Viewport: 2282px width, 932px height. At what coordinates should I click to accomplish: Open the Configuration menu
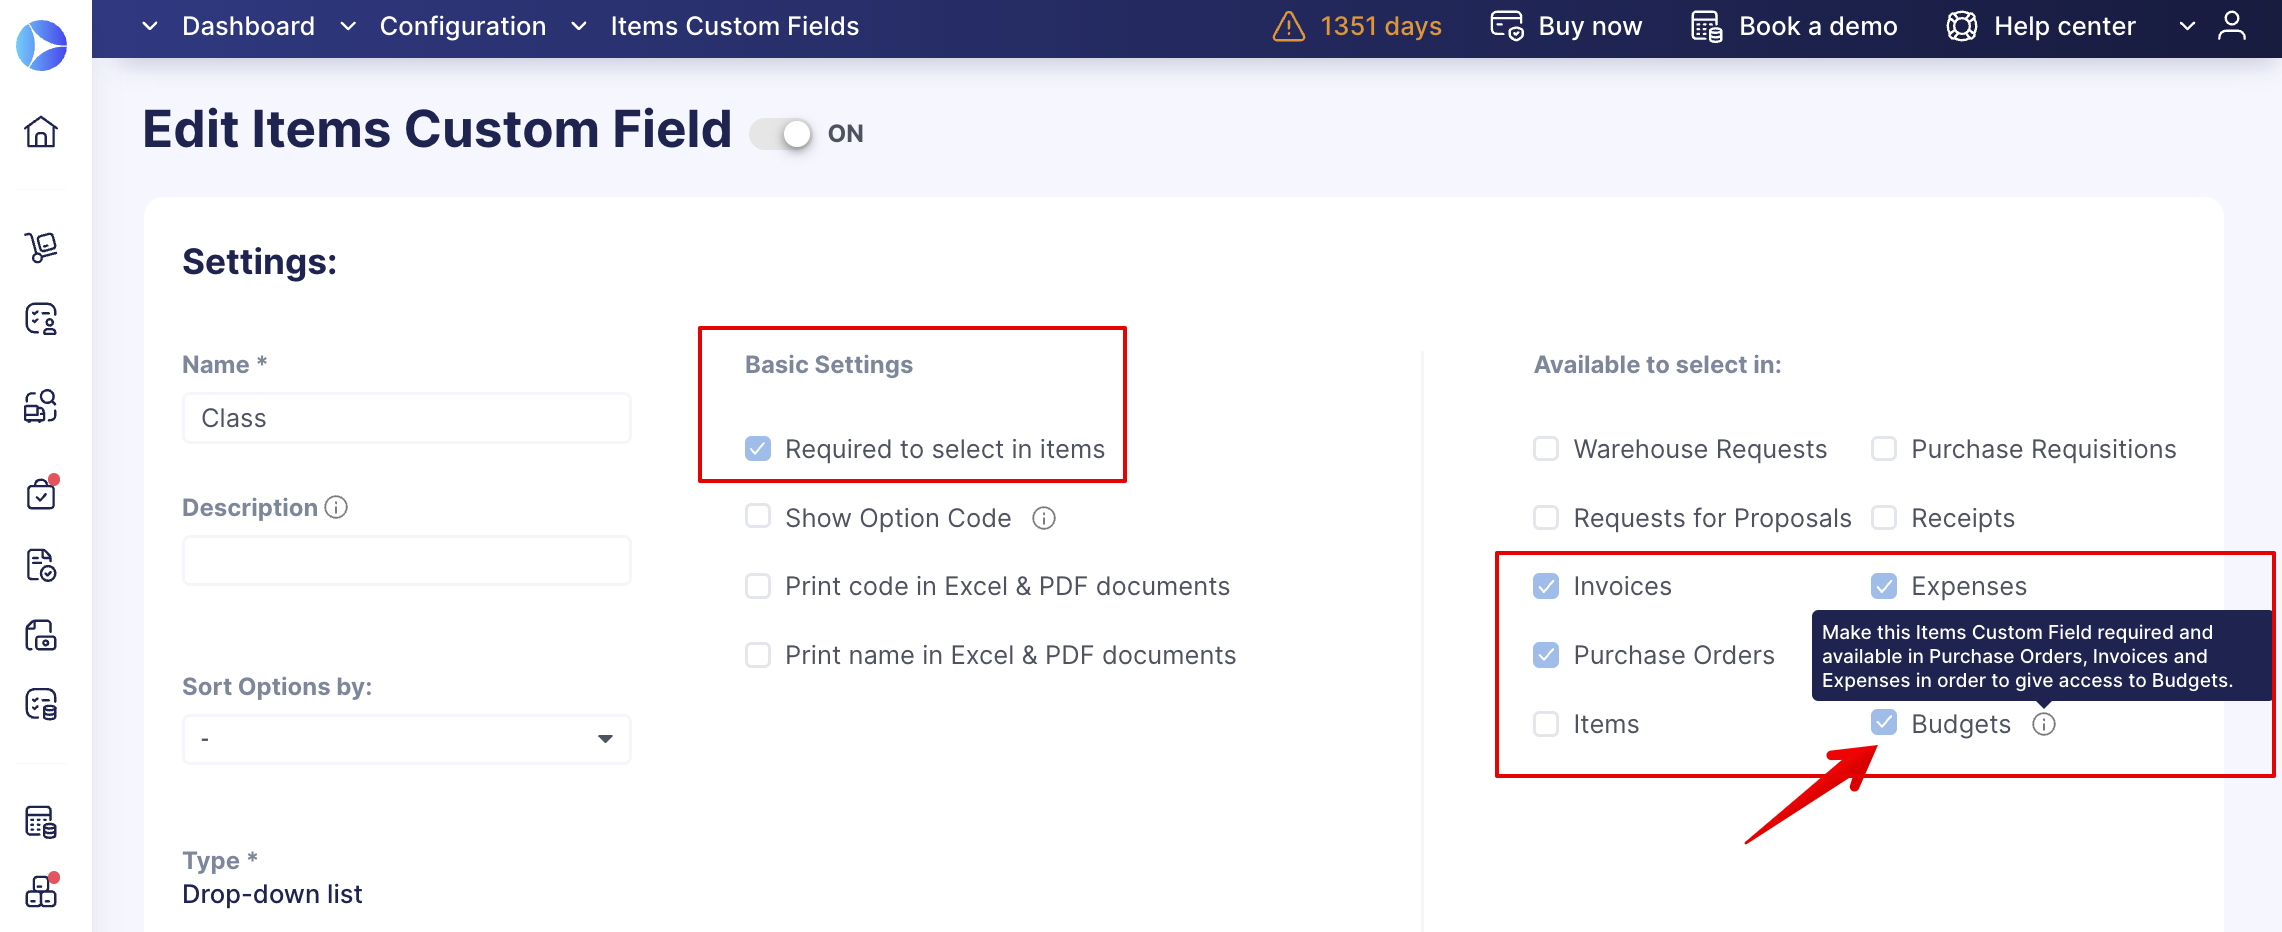(x=463, y=26)
